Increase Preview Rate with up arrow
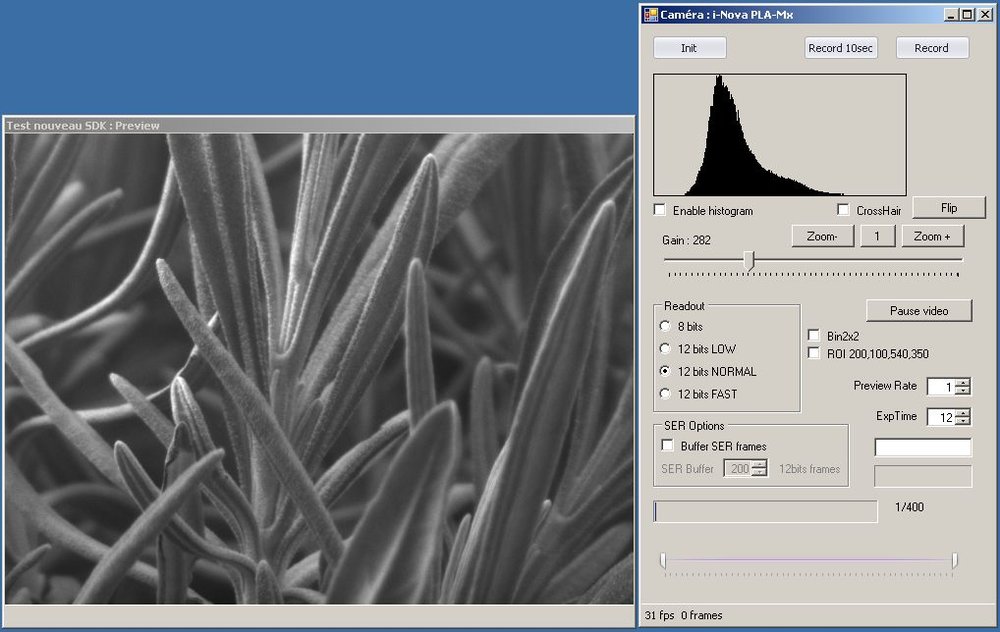Screen dimensions: 1000x632 pos(963,382)
